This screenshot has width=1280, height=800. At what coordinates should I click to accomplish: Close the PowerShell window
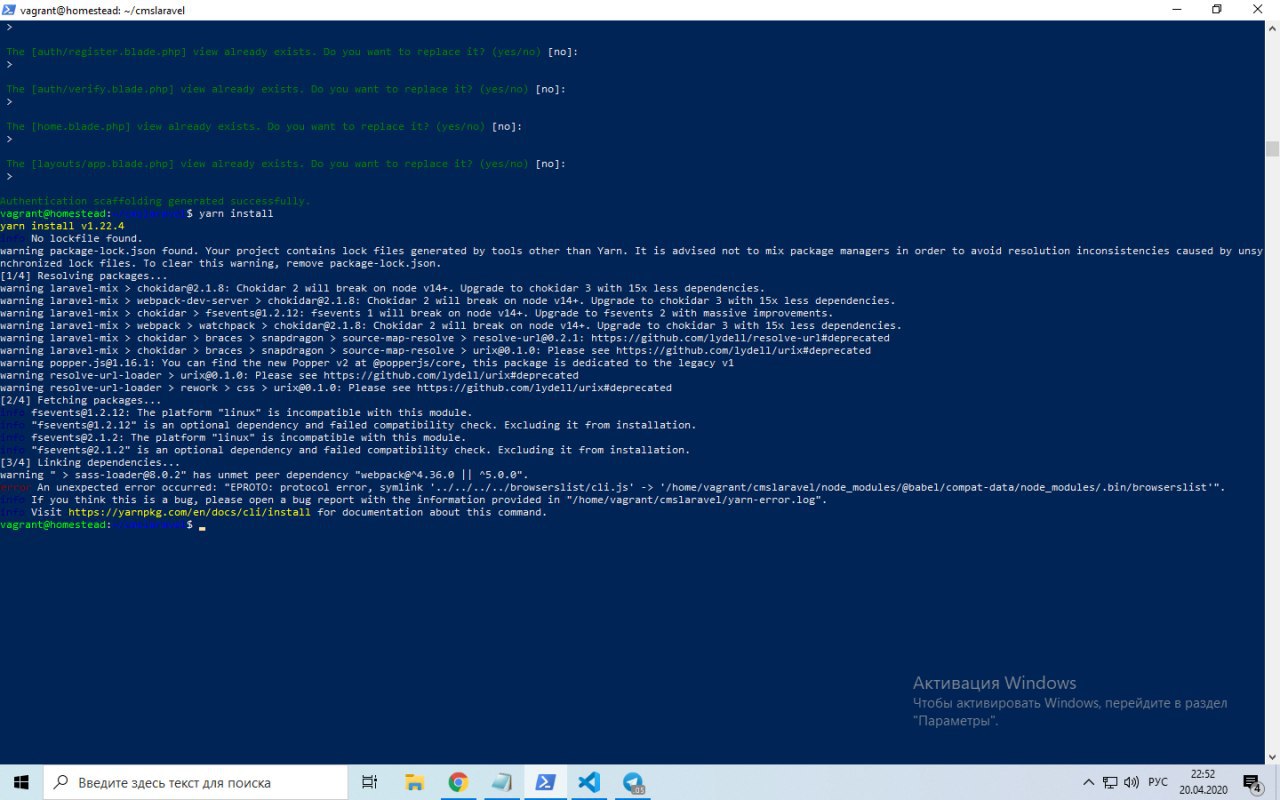point(1258,10)
